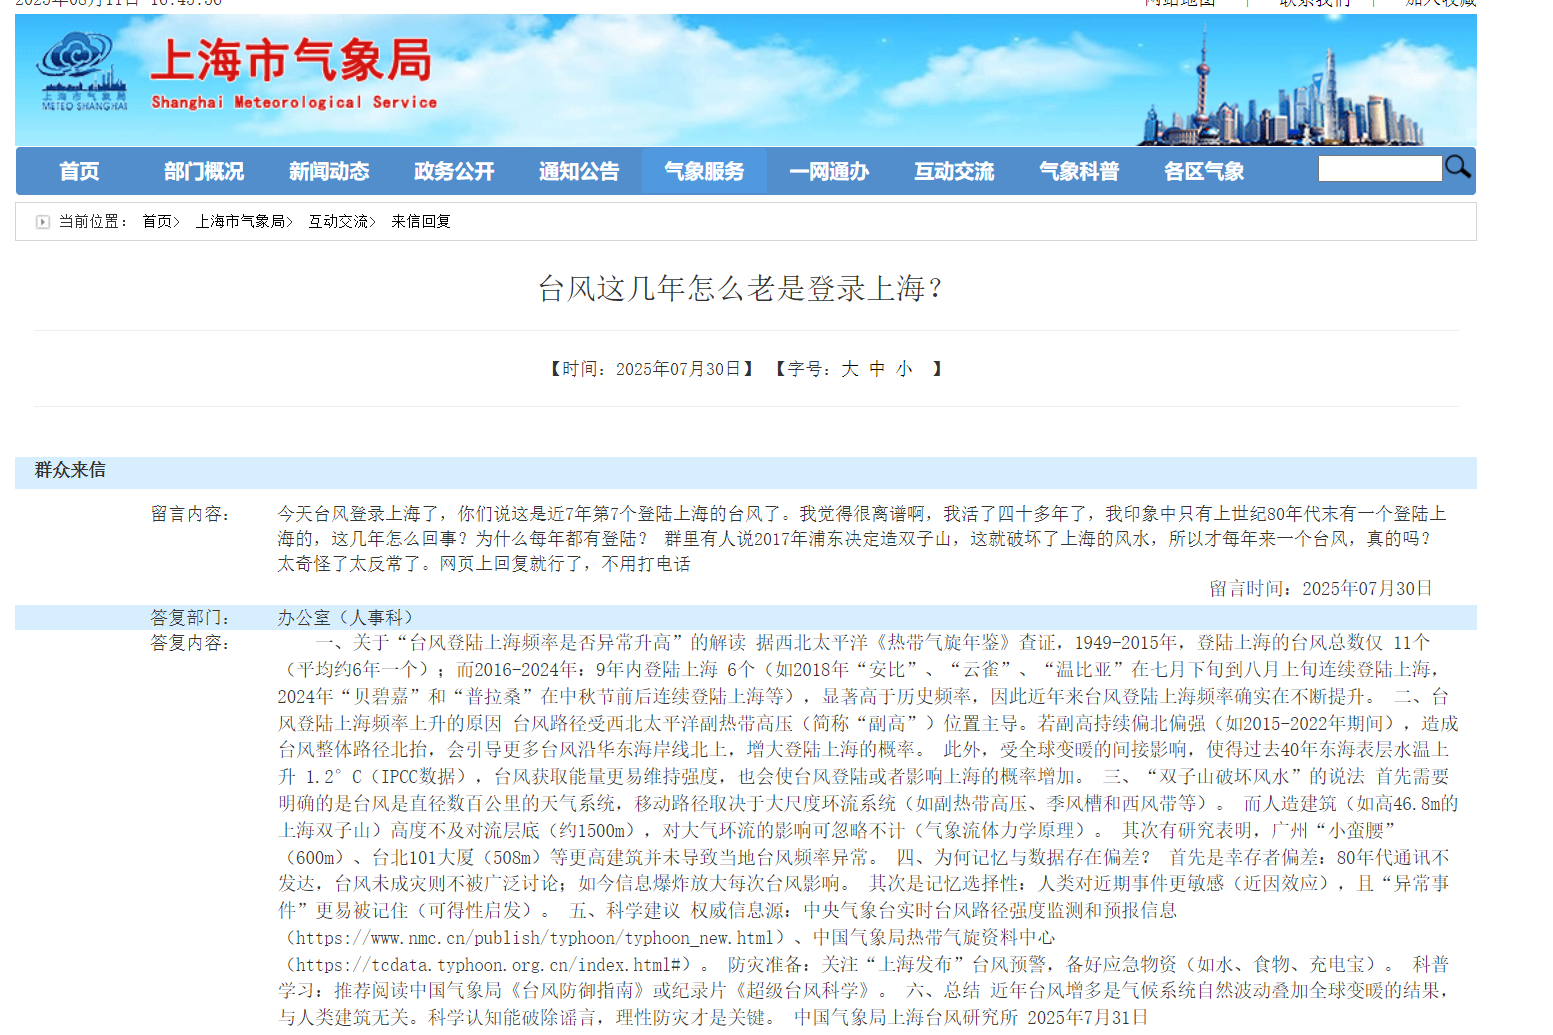Click the 来信回复 breadcrumb link
1553x1035 pixels.
tap(421, 222)
